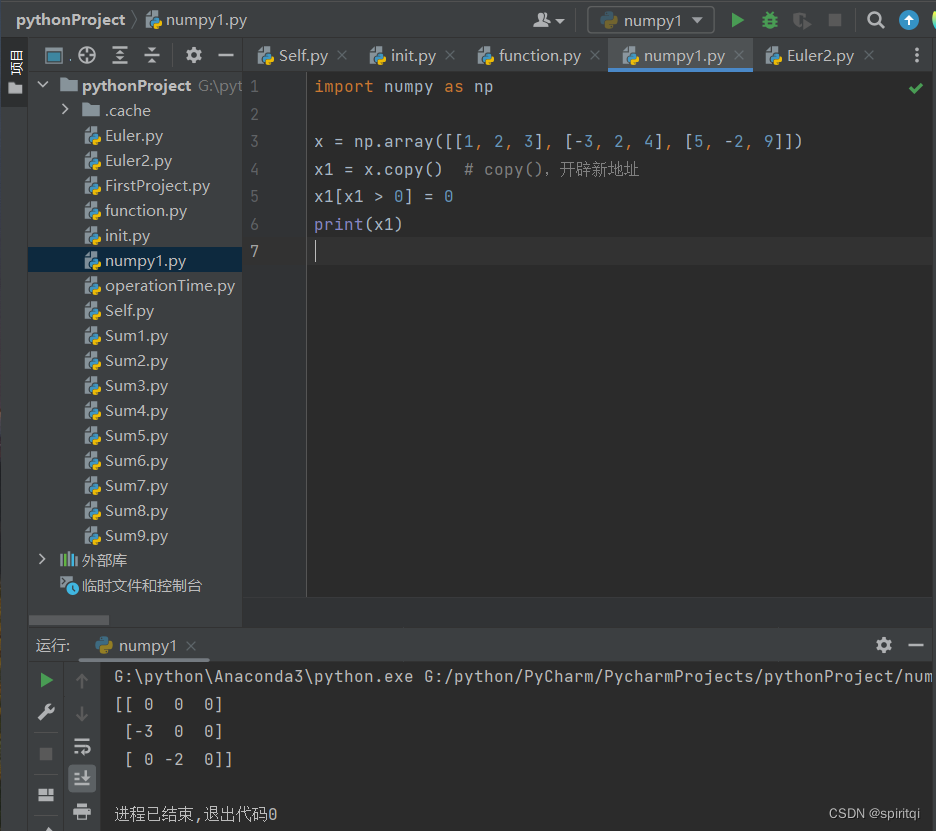936x831 pixels.
Task: Close the function.py tab
Action: (595, 55)
